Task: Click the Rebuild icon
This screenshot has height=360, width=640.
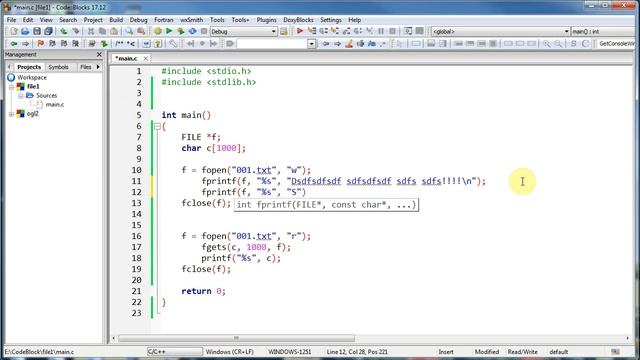Action: (x=192, y=31)
